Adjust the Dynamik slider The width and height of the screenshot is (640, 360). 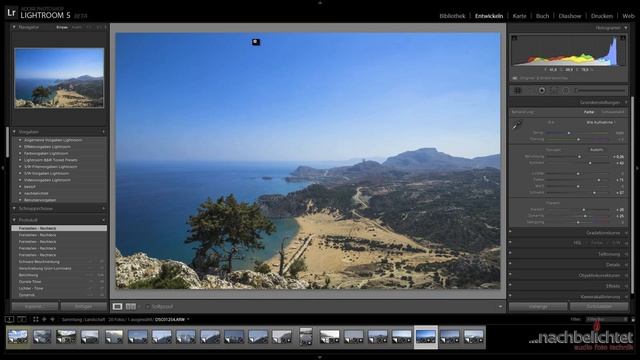click(585, 216)
